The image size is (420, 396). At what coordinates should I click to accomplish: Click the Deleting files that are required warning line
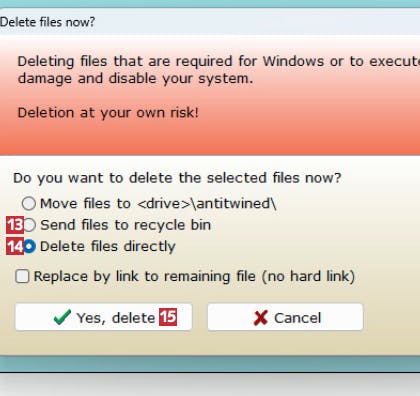point(219,61)
